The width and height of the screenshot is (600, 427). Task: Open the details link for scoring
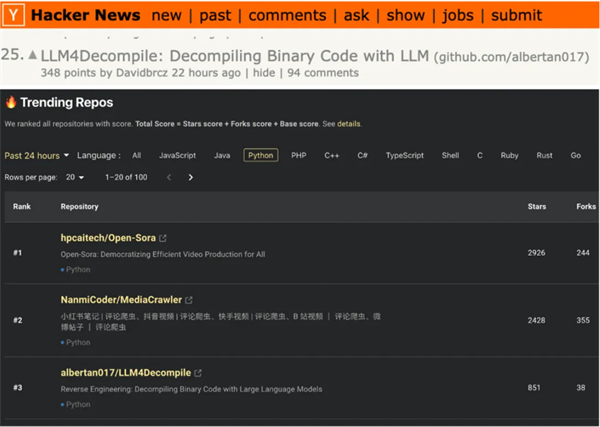coord(349,124)
